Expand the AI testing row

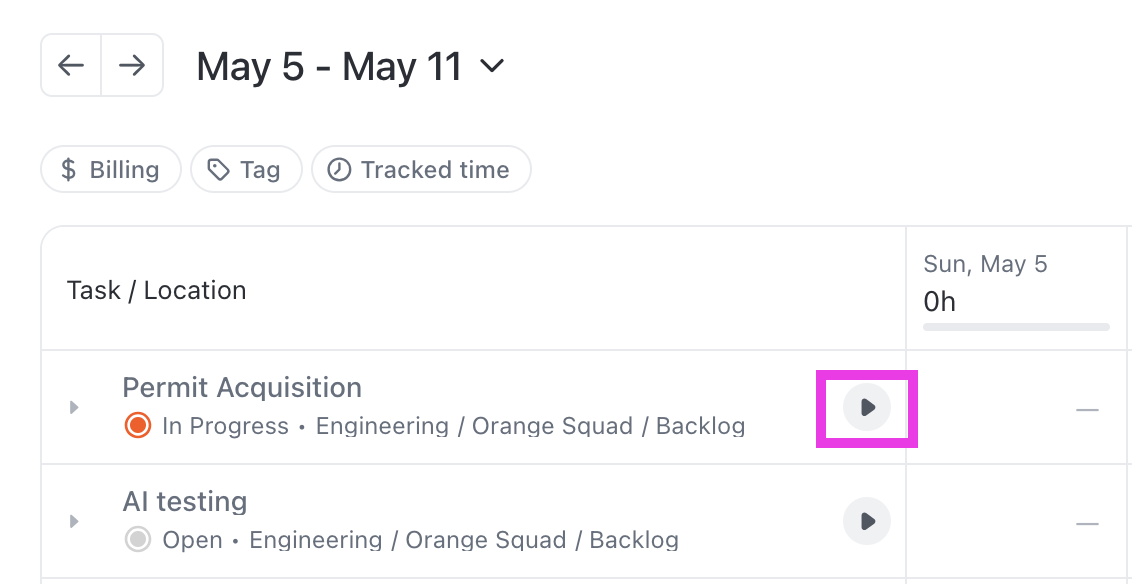click(x=73, y=521)
